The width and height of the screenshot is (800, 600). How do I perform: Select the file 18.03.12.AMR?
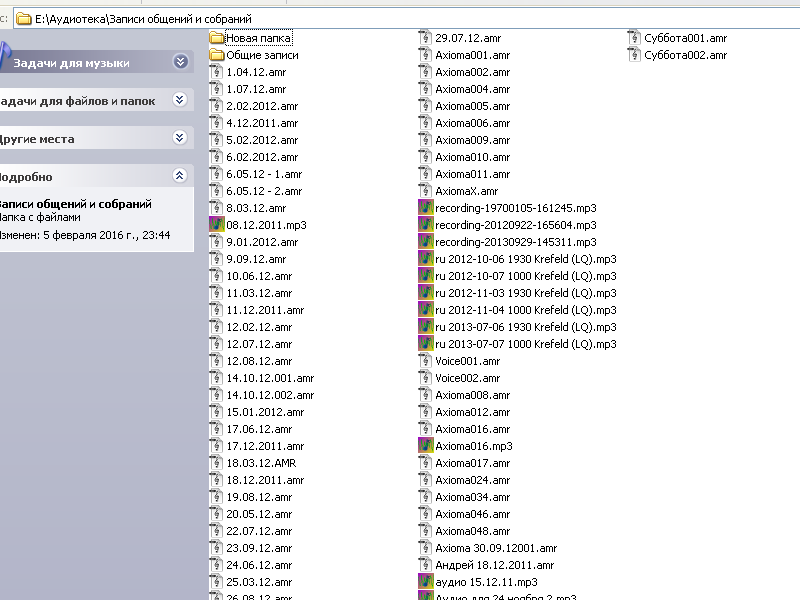click(x=261, y=463)
